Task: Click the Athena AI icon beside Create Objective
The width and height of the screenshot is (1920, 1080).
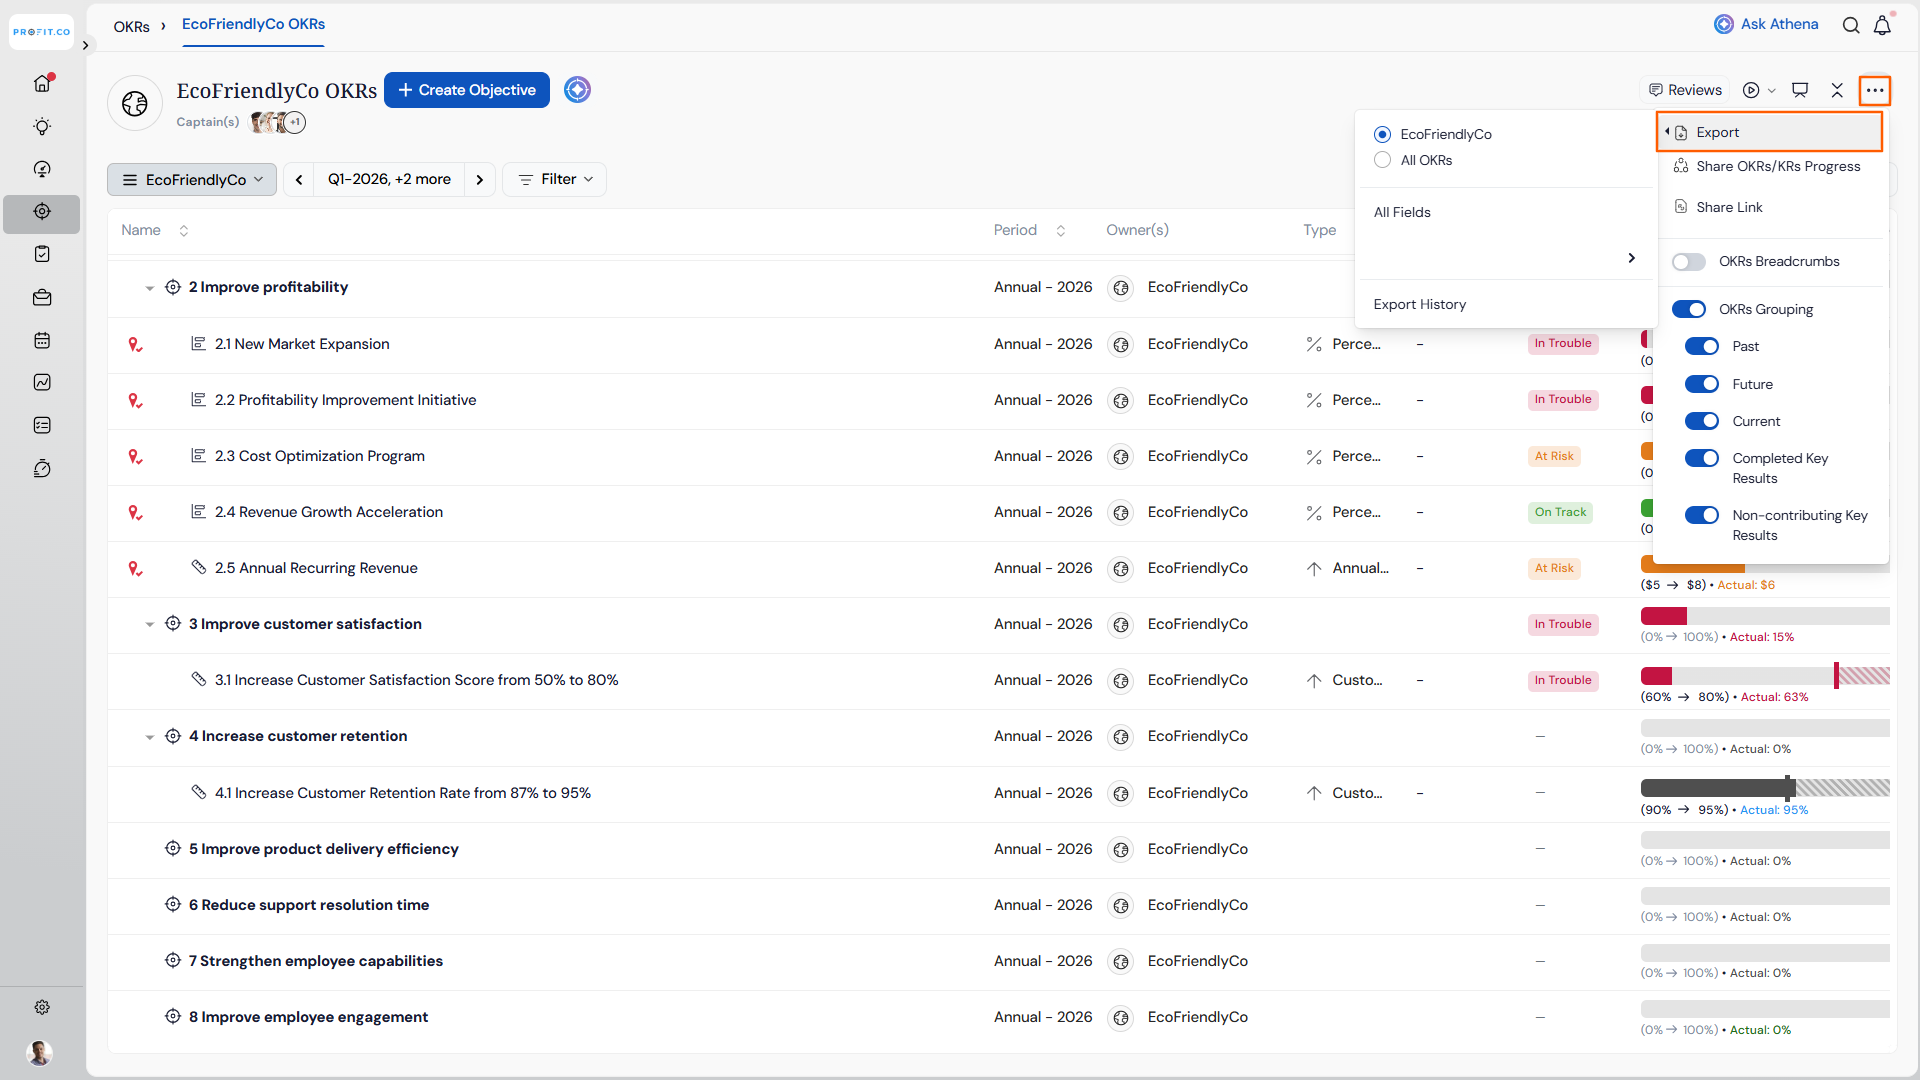Action: (577, 90)
